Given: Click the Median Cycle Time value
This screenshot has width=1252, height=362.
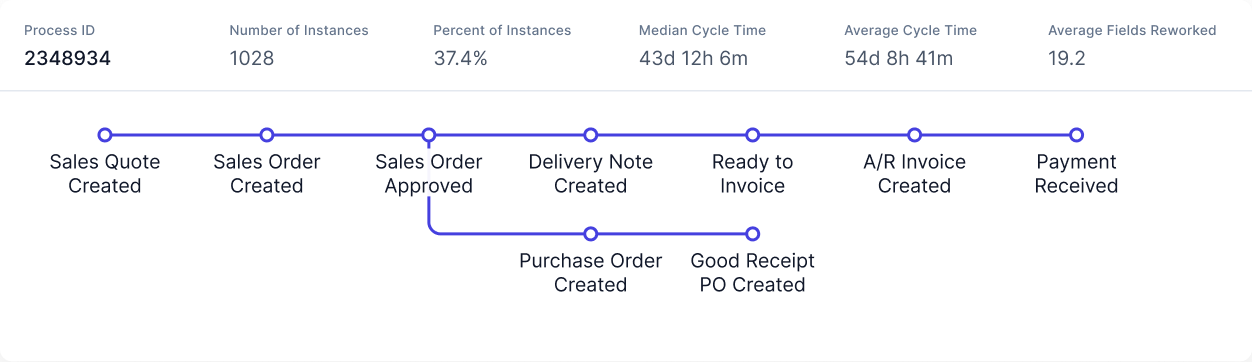Looking at the screenshot, I should point(693,58).
